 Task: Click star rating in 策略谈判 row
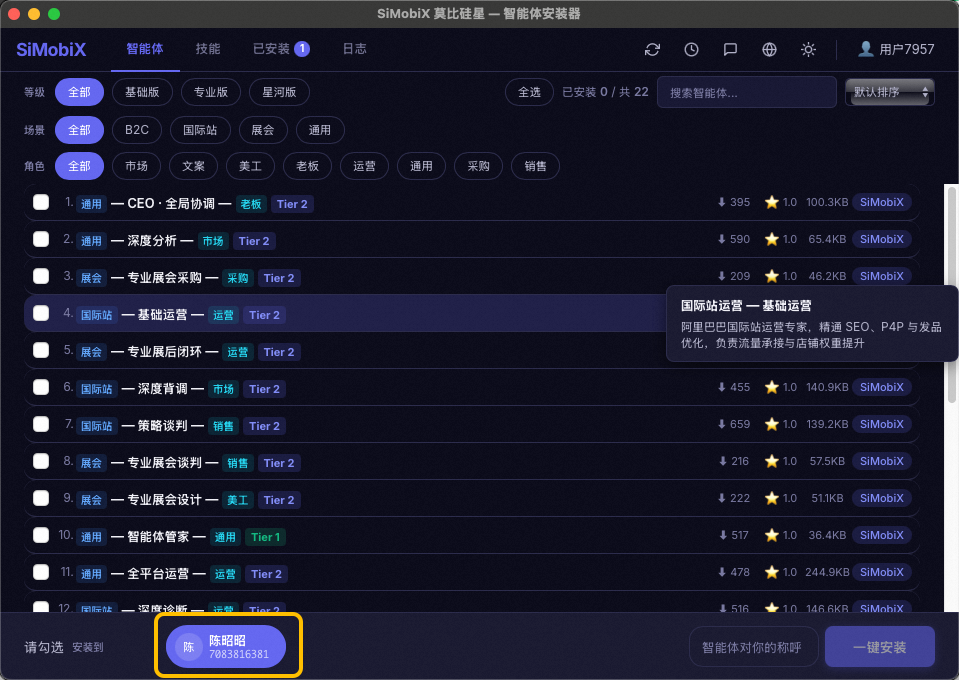click(781, 424)
